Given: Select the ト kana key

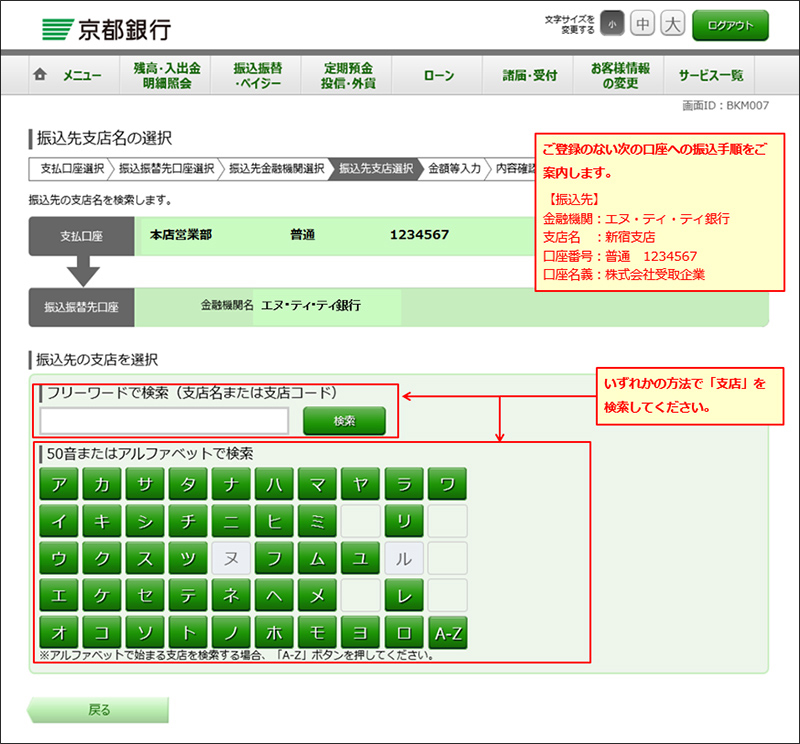Looking at the screenshot, I should point(188,633).
